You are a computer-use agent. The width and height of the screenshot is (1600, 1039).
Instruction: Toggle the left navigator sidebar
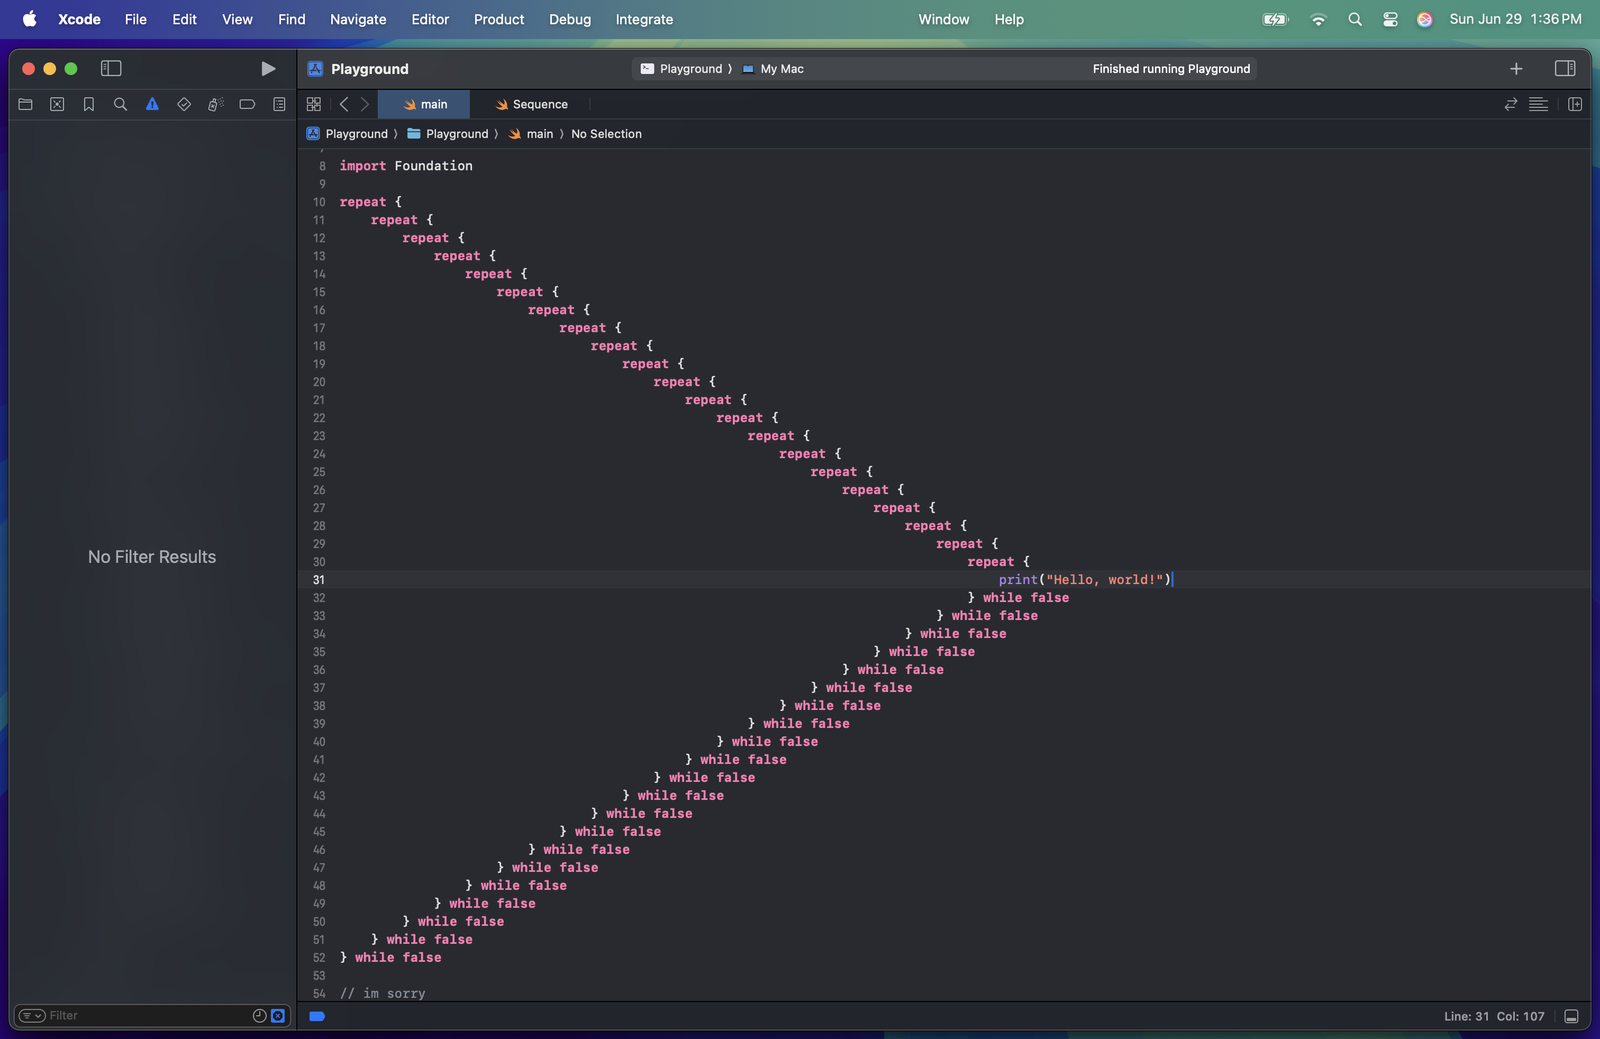pos(111,68)
